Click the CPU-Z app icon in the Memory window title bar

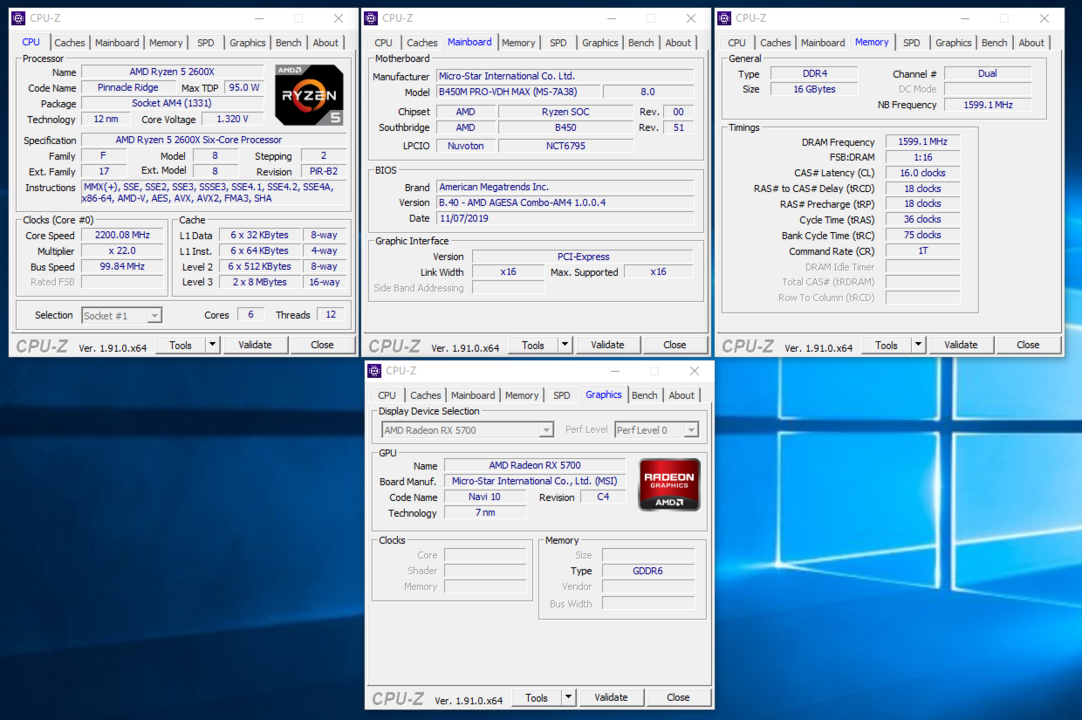(724, 19)
